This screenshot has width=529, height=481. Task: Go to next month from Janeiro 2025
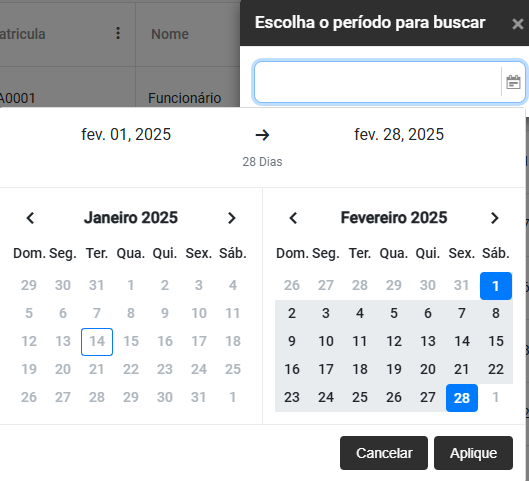point(231,218)
